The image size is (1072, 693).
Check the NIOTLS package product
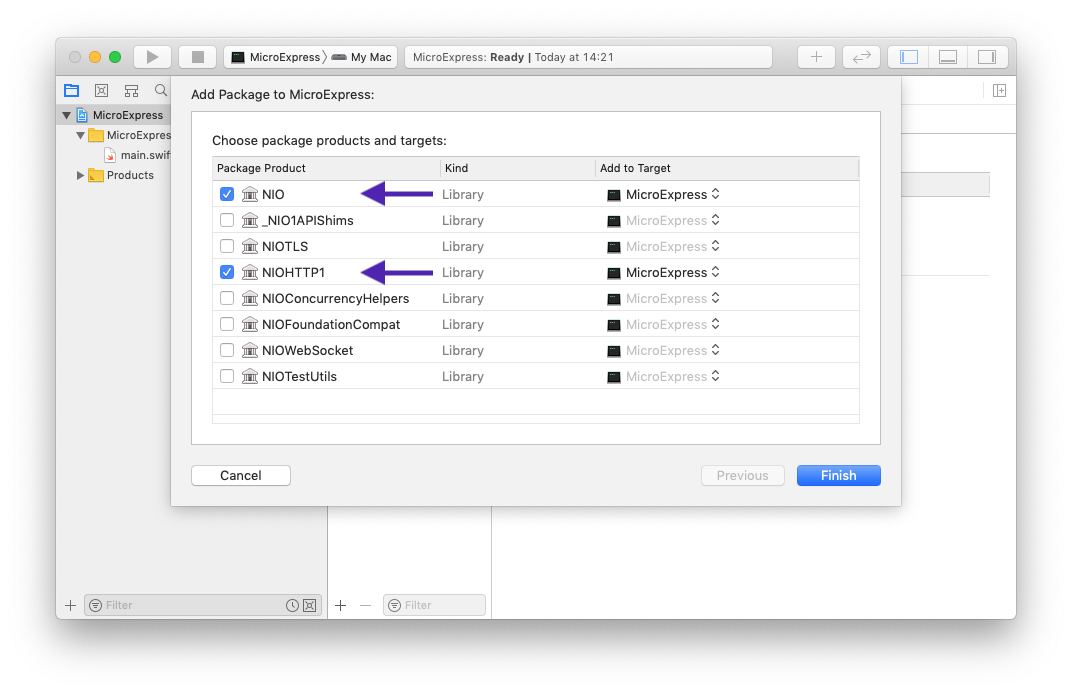pyautogui.click(x=227, y=246)
